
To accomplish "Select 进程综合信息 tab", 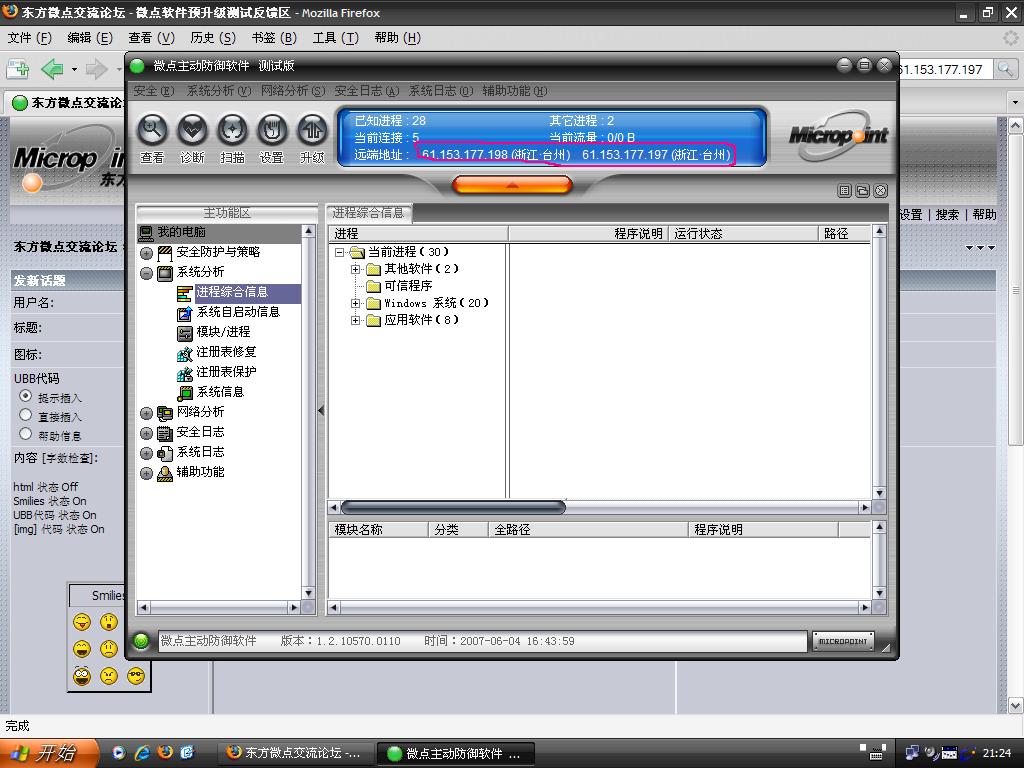I will (368, 213).
